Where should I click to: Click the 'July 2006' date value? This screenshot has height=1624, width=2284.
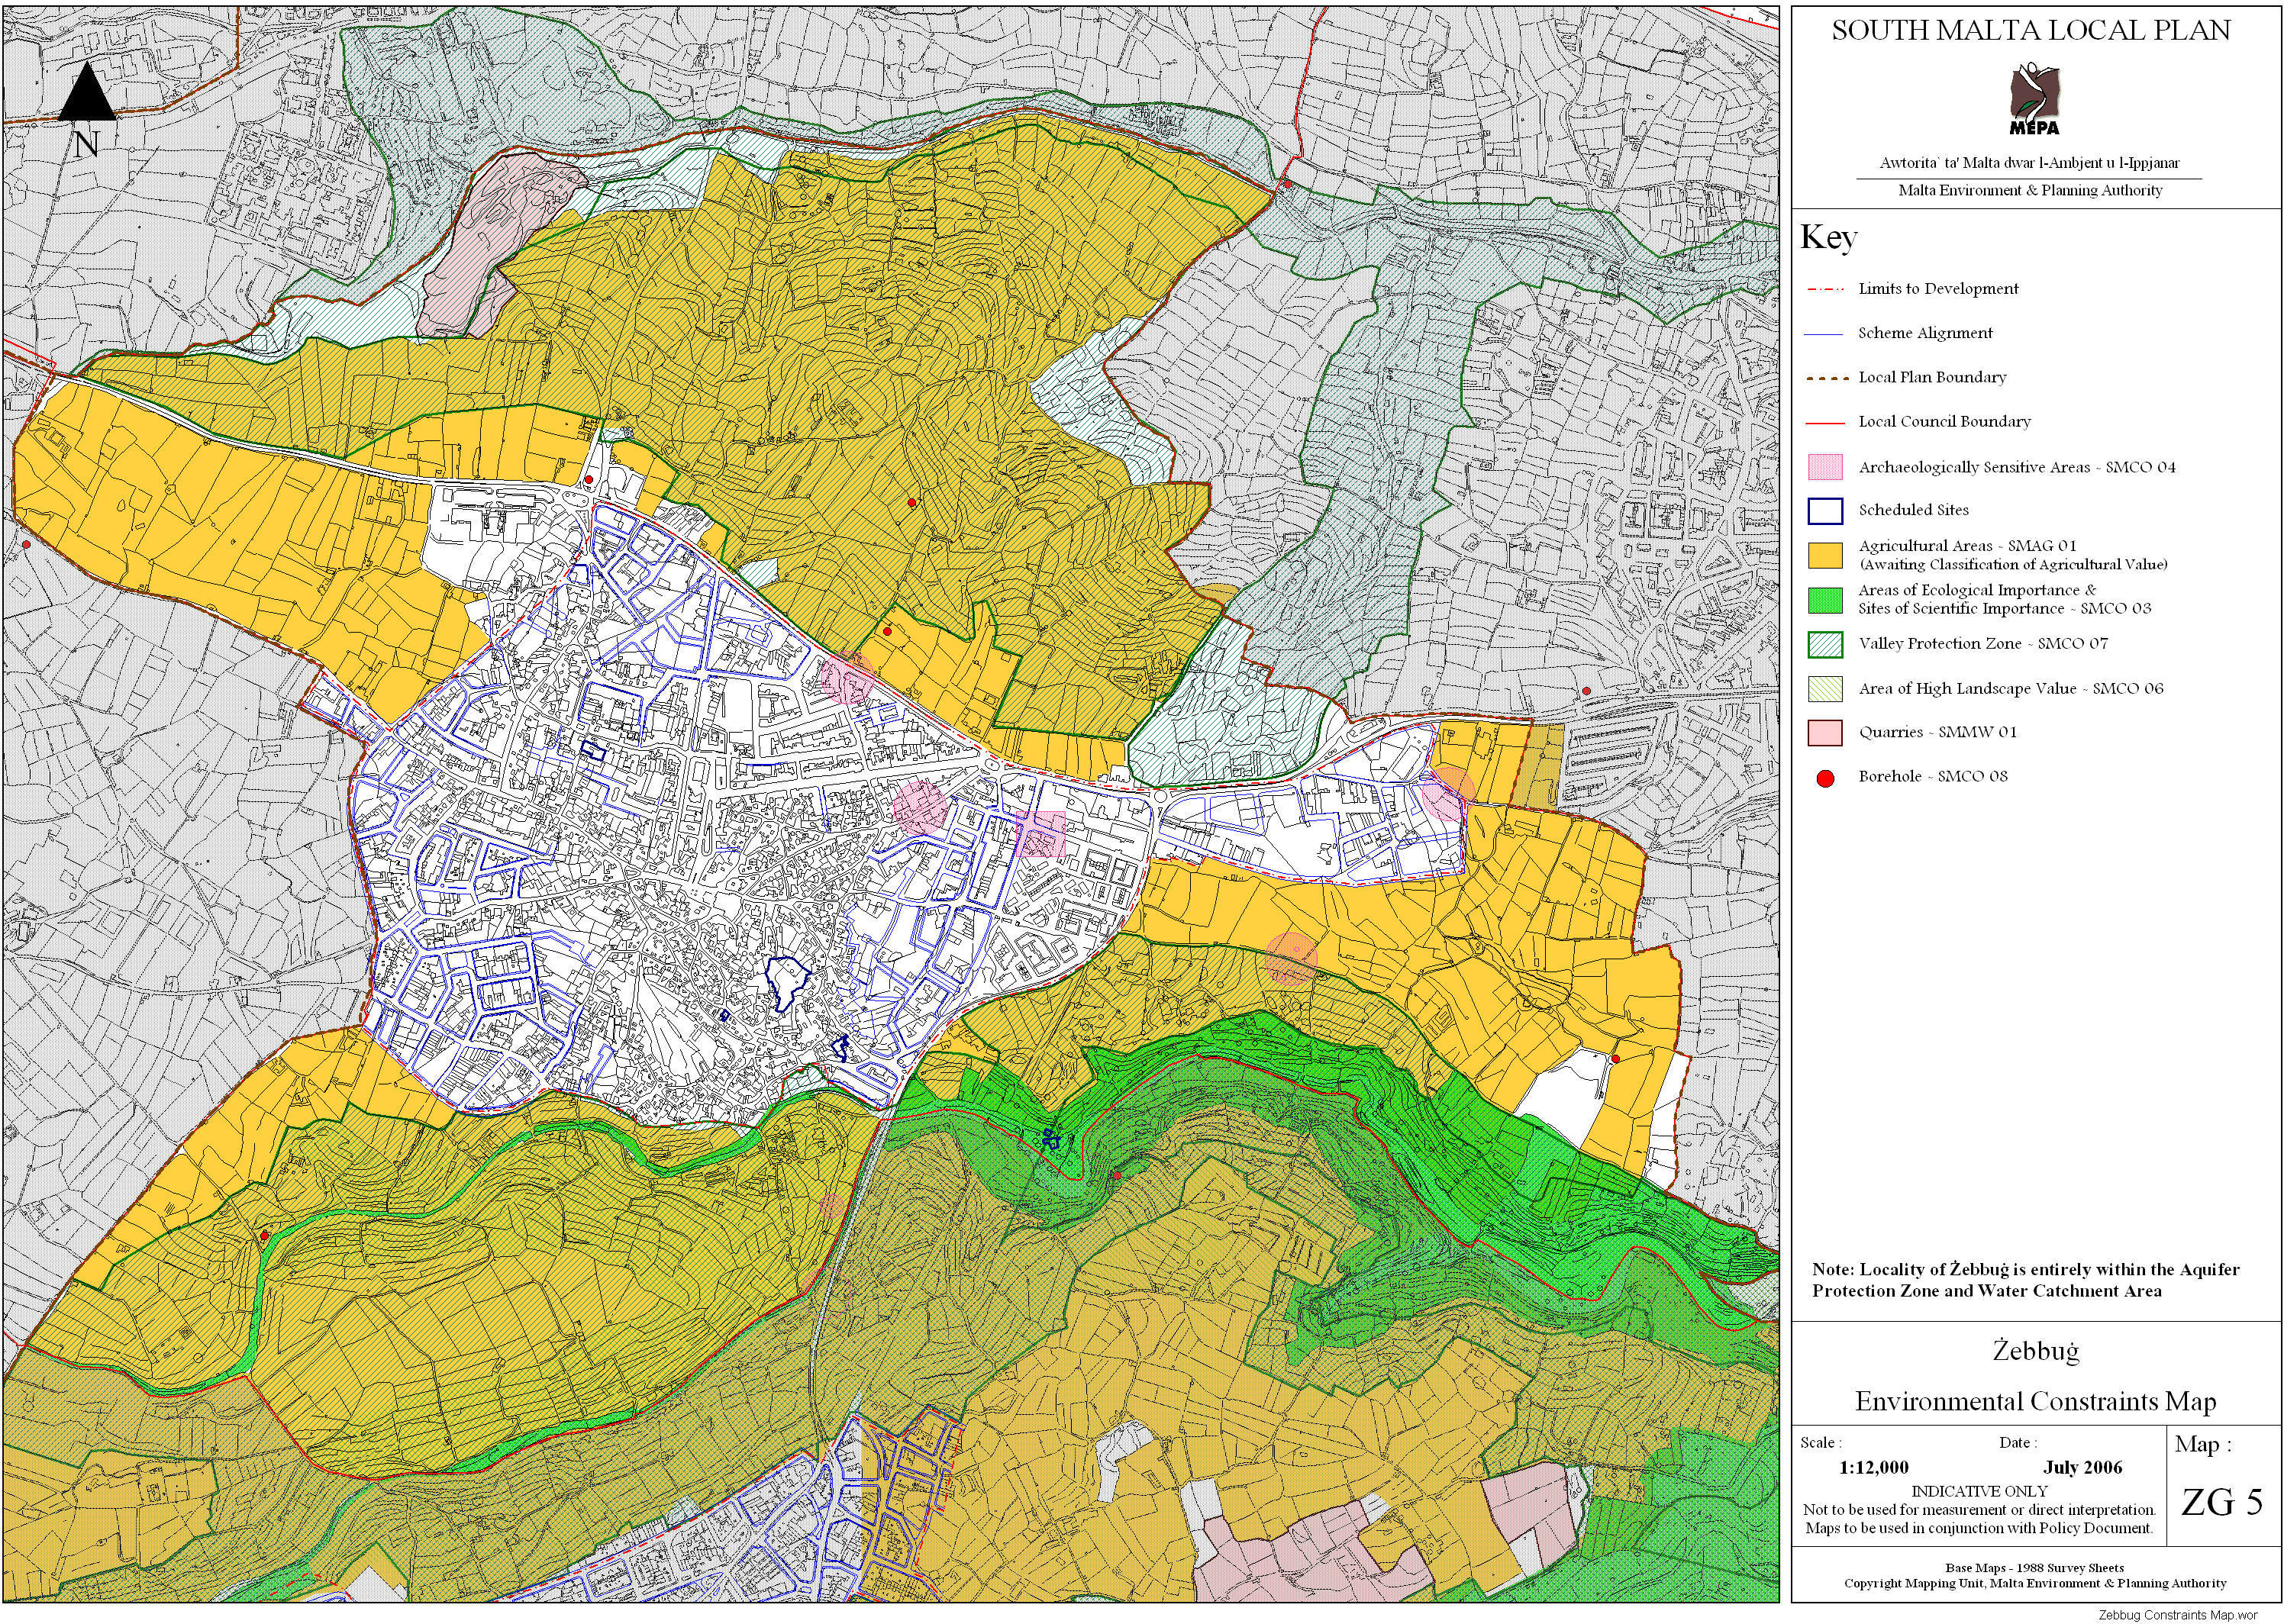click(2082, 1467)
